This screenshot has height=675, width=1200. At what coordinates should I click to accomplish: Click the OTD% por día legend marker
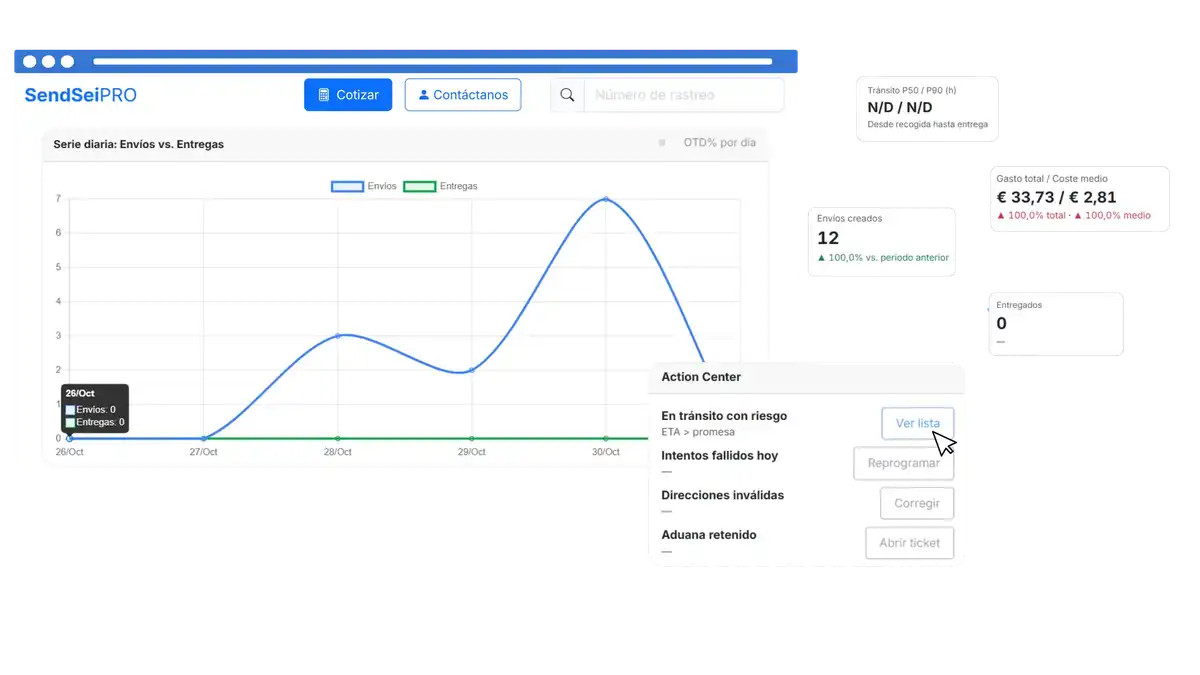click(x=662, y=143)
